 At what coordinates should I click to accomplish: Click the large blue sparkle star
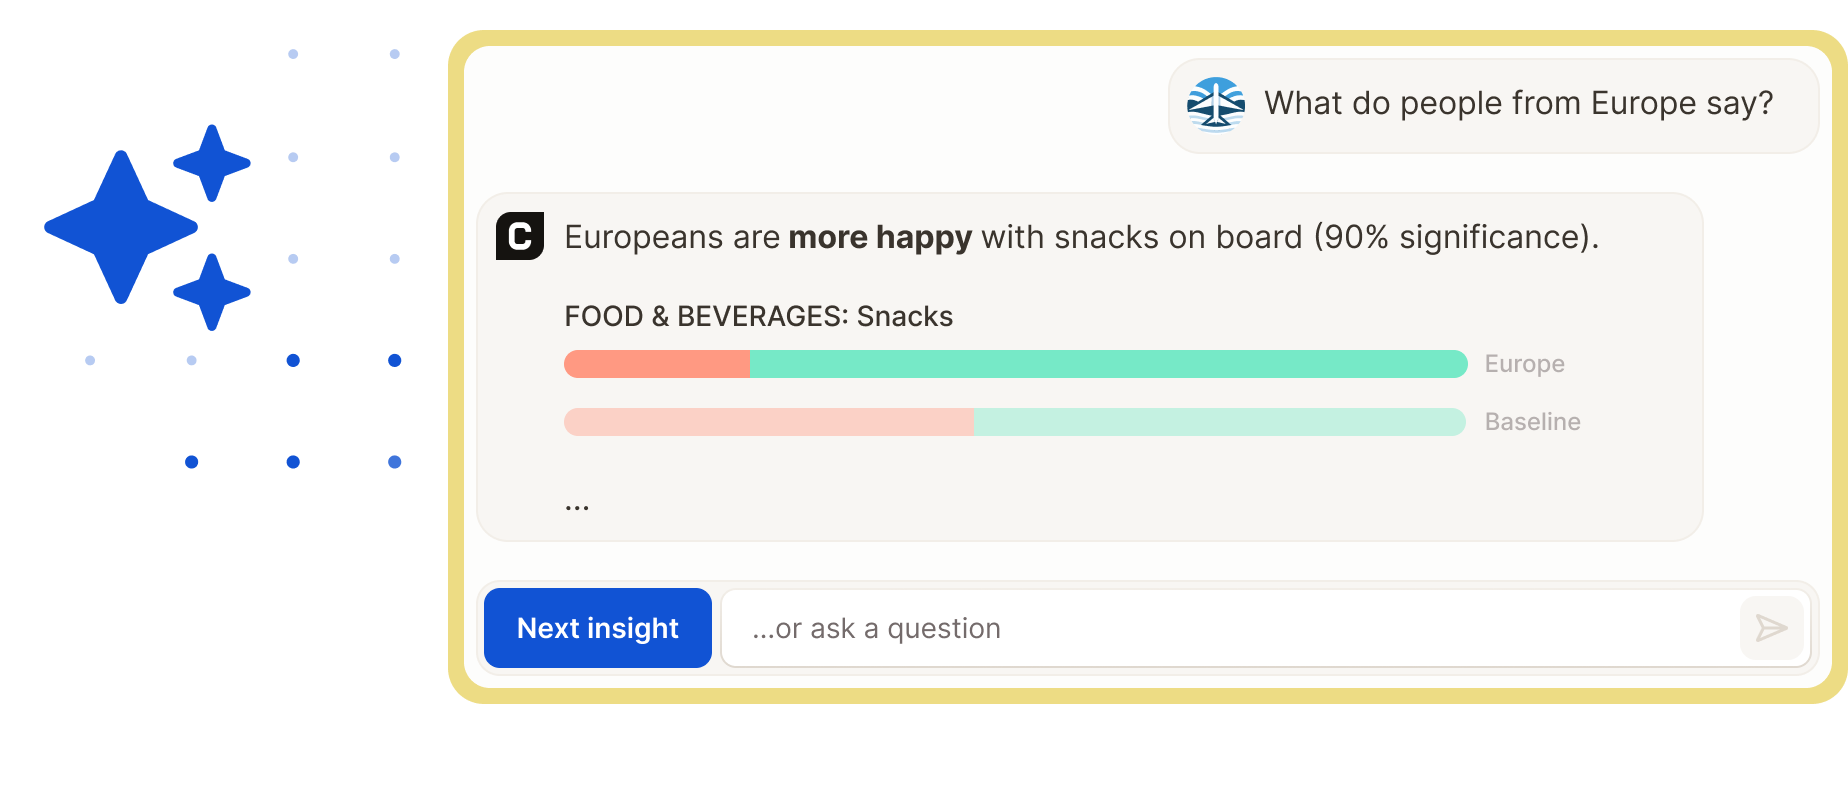point(121,227)
